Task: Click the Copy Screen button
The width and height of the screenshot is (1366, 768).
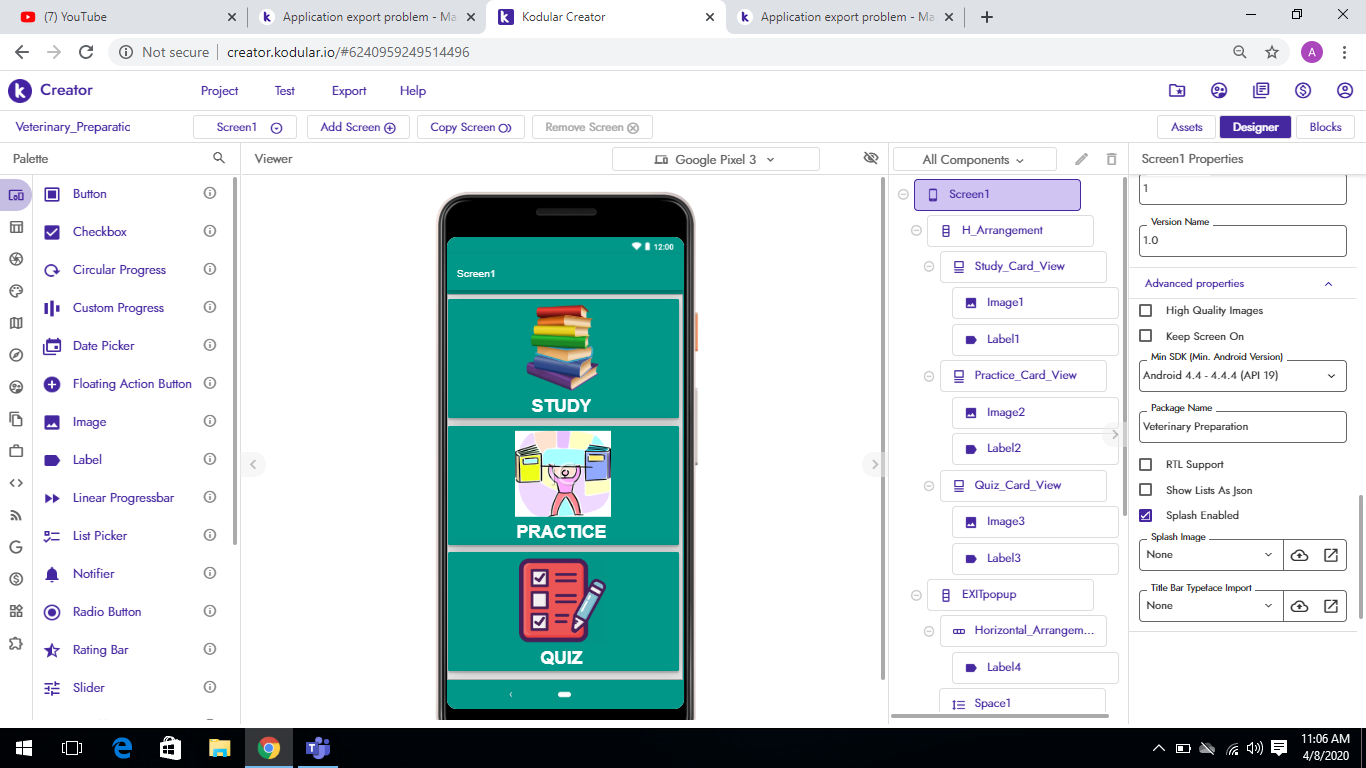Action: [470, 127]
